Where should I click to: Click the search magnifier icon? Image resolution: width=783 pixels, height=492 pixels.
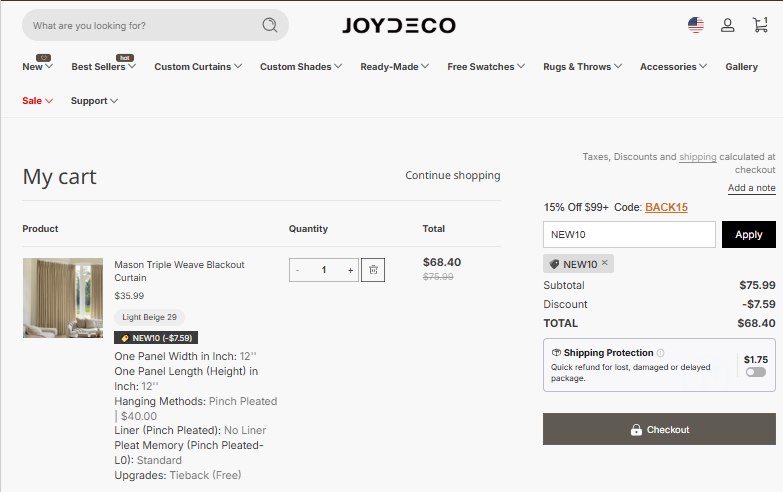pyautogui.click(x=270, y=25)
